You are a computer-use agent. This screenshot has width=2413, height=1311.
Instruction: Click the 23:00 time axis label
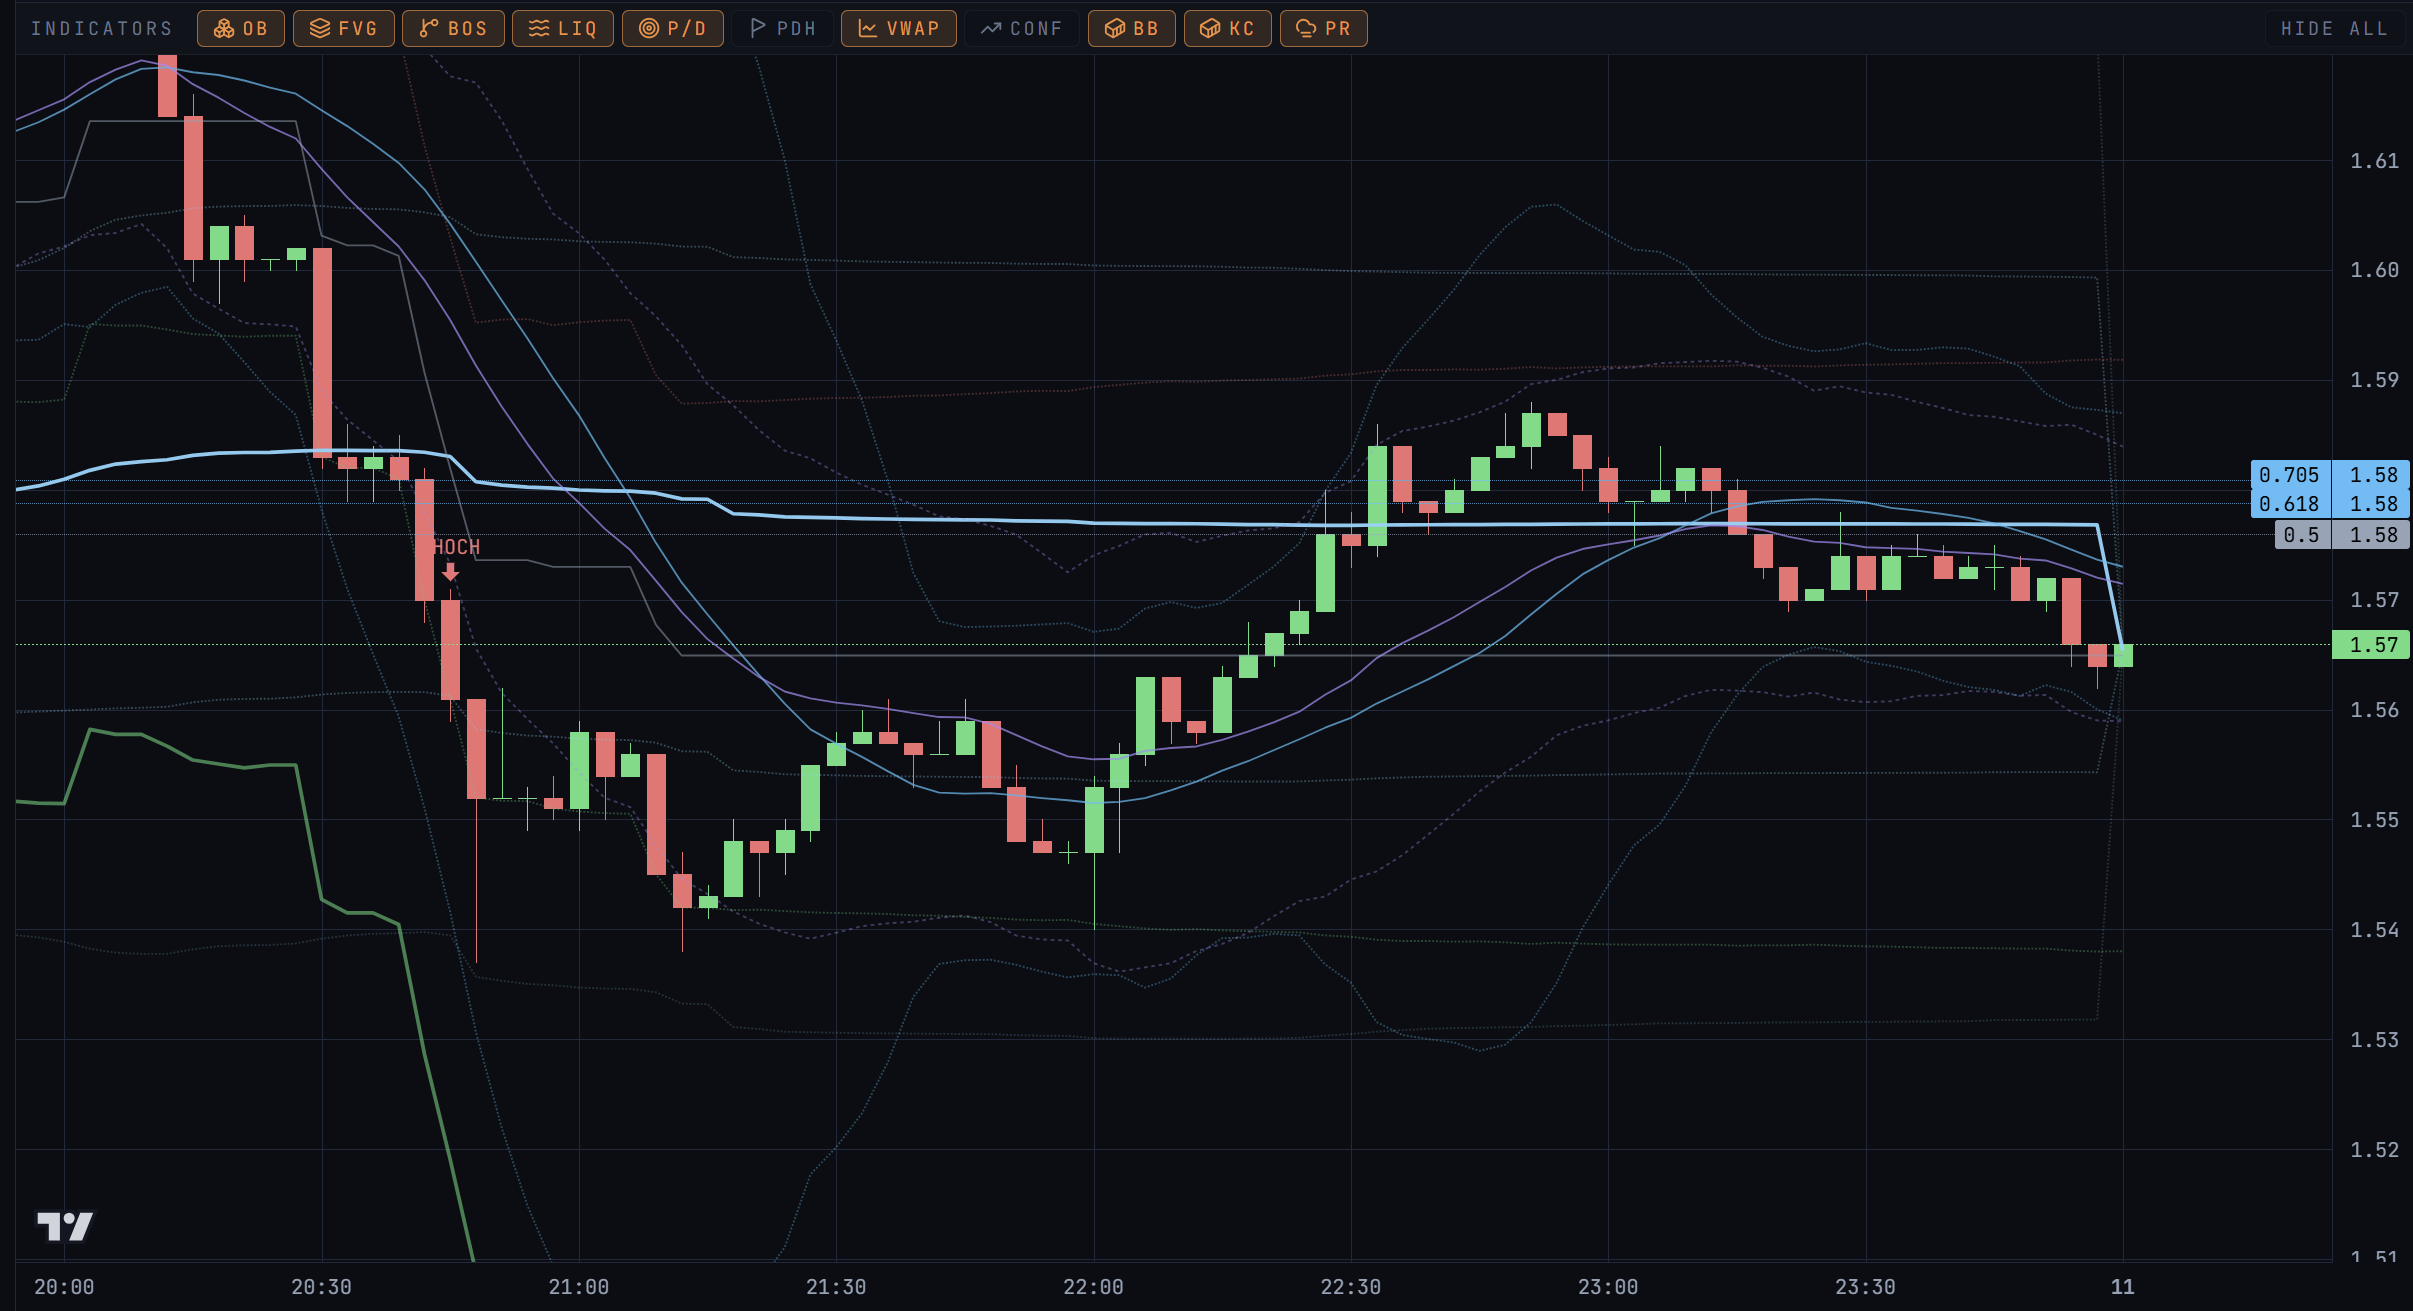(1608, 1287)
